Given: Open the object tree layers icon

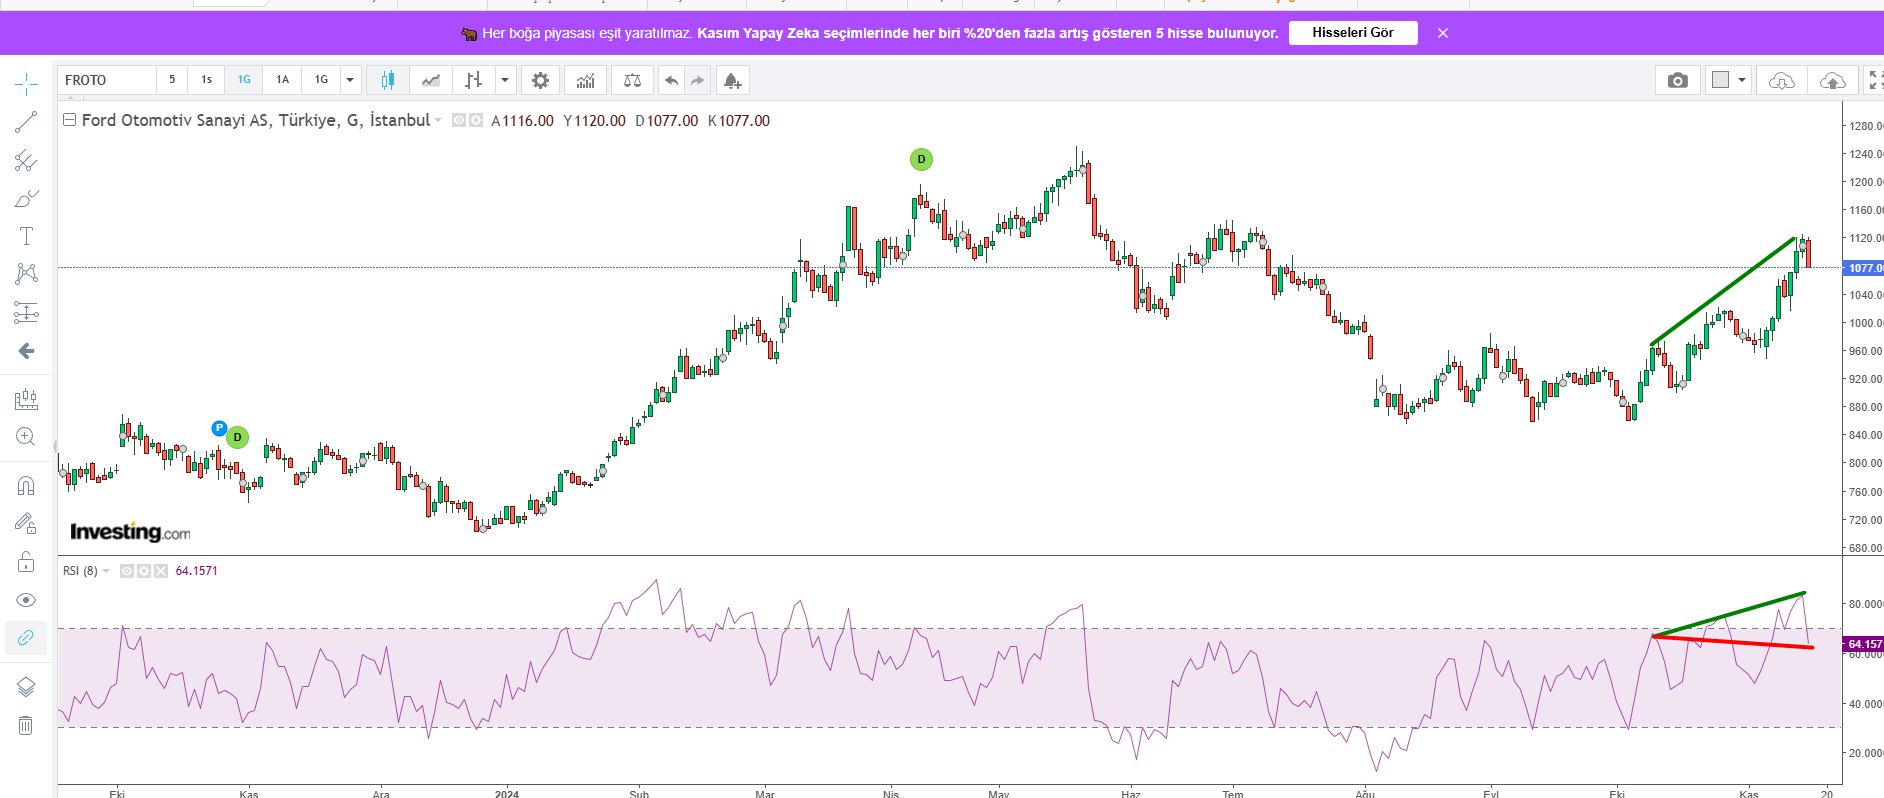Looking at the screenshot, I should pyautogui.click(x=26, y=687).
